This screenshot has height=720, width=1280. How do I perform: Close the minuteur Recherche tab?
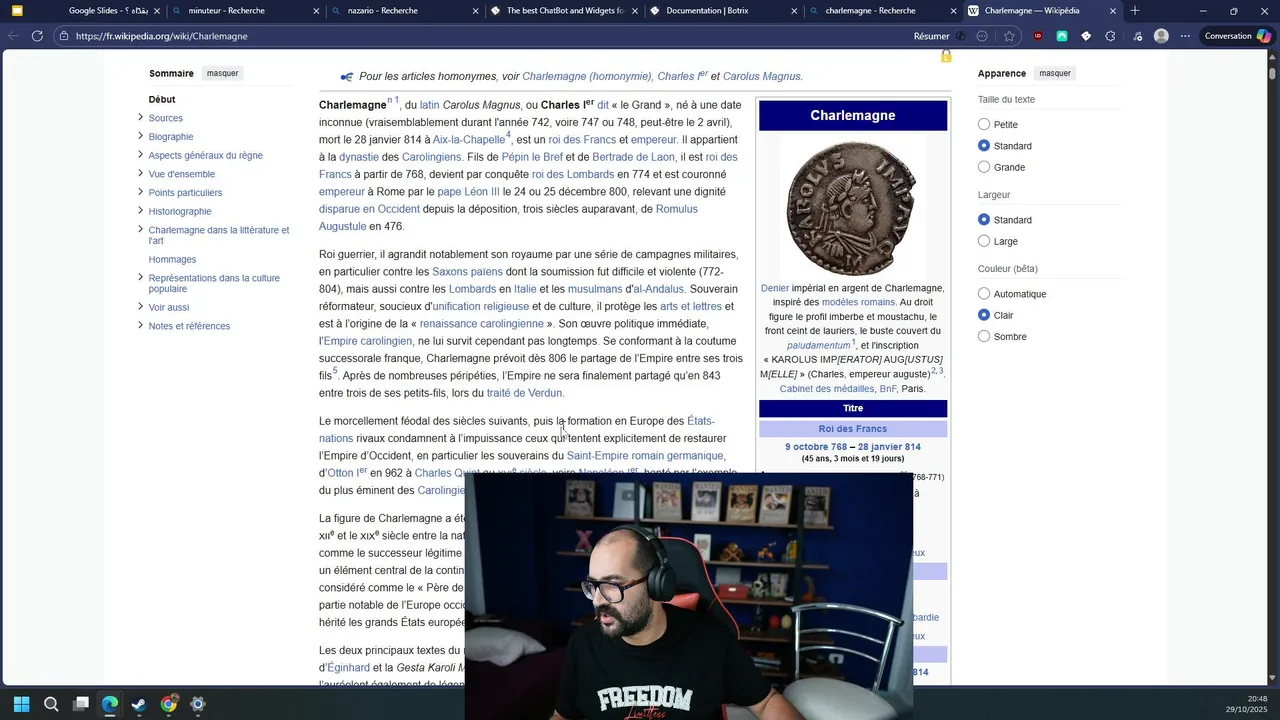coord(317,11)
